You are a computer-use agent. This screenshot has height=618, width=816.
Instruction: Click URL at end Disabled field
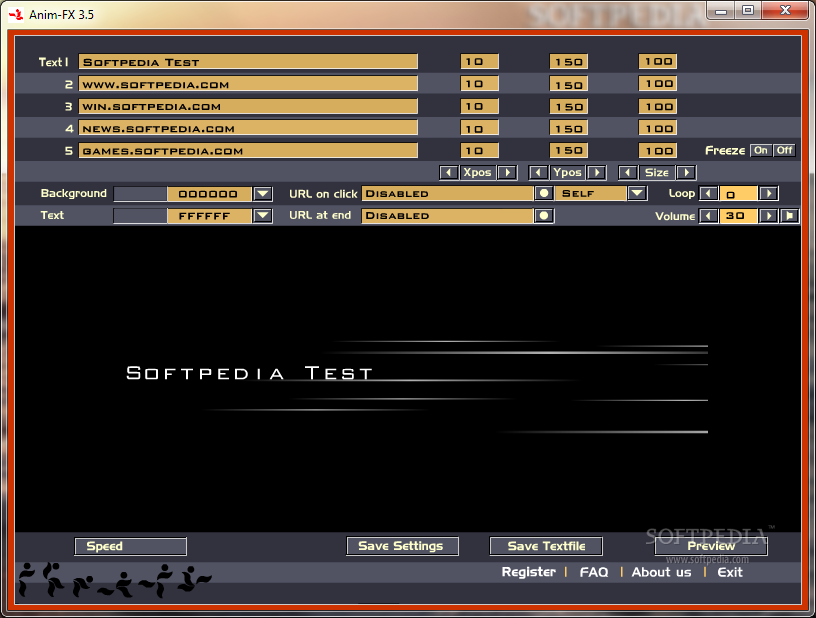(448, 215)
